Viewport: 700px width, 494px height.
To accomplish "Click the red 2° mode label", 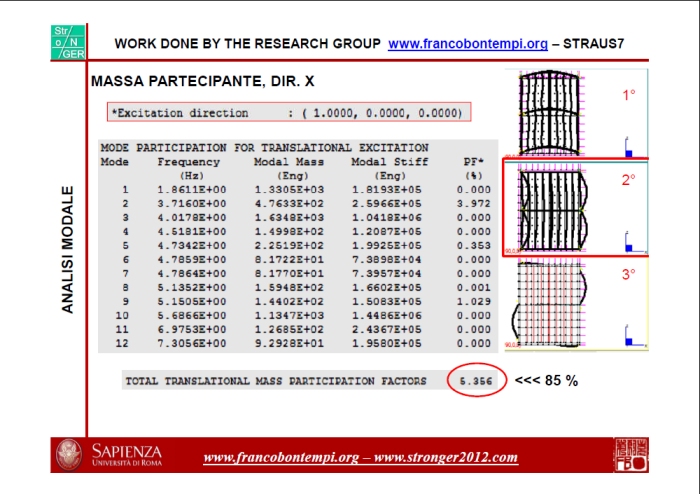I will coord(629,181).
